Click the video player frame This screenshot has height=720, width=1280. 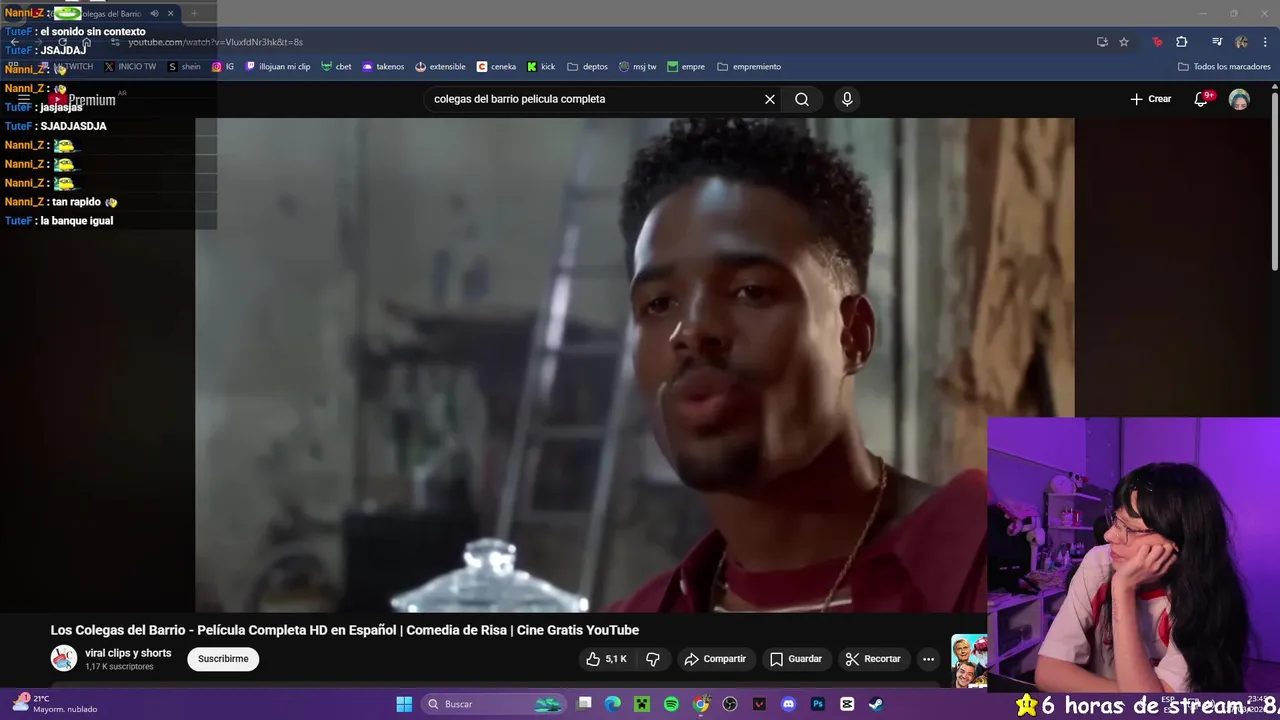coord(634,365)
